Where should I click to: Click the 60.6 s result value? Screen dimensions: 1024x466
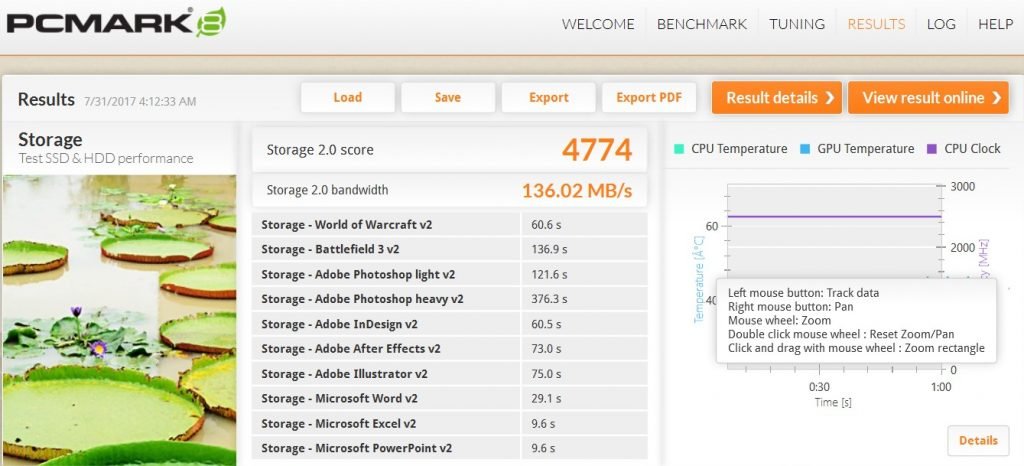point(547,225)
